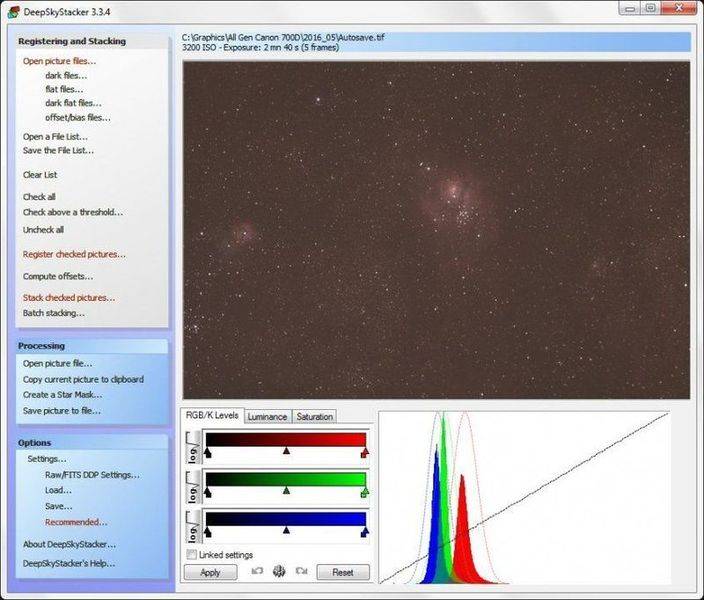Viewport: 704px width, 600px height.
Task: Click Stack checked pictures link
Action: click(x=69, y=297)
